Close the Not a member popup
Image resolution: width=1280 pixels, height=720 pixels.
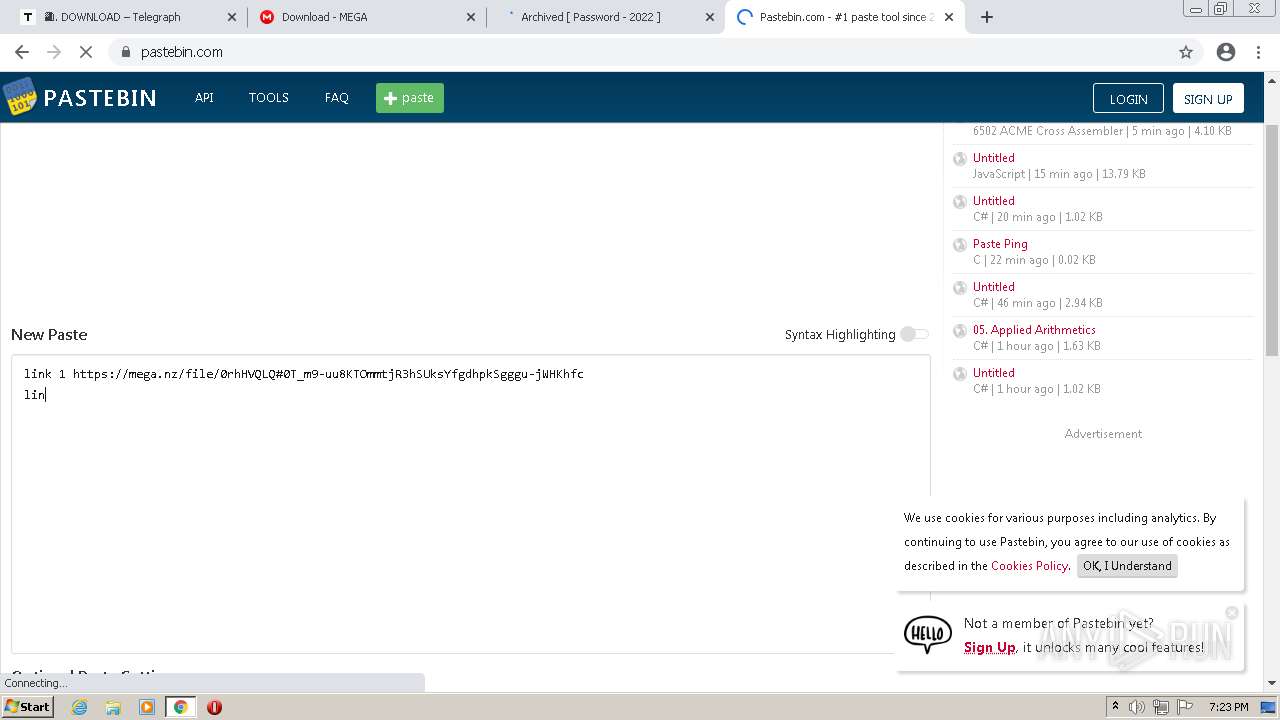[1232, 613]
